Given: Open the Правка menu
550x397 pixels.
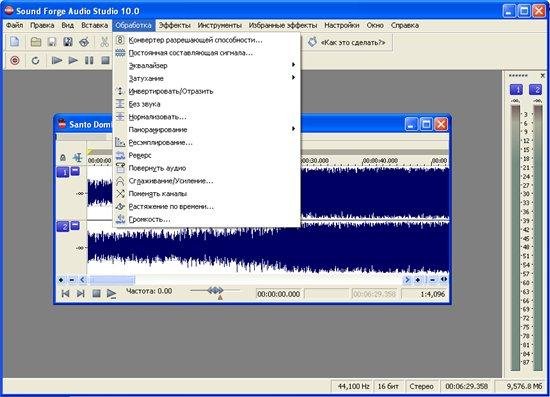Looking at the screenshot, I should coord(42,25).
